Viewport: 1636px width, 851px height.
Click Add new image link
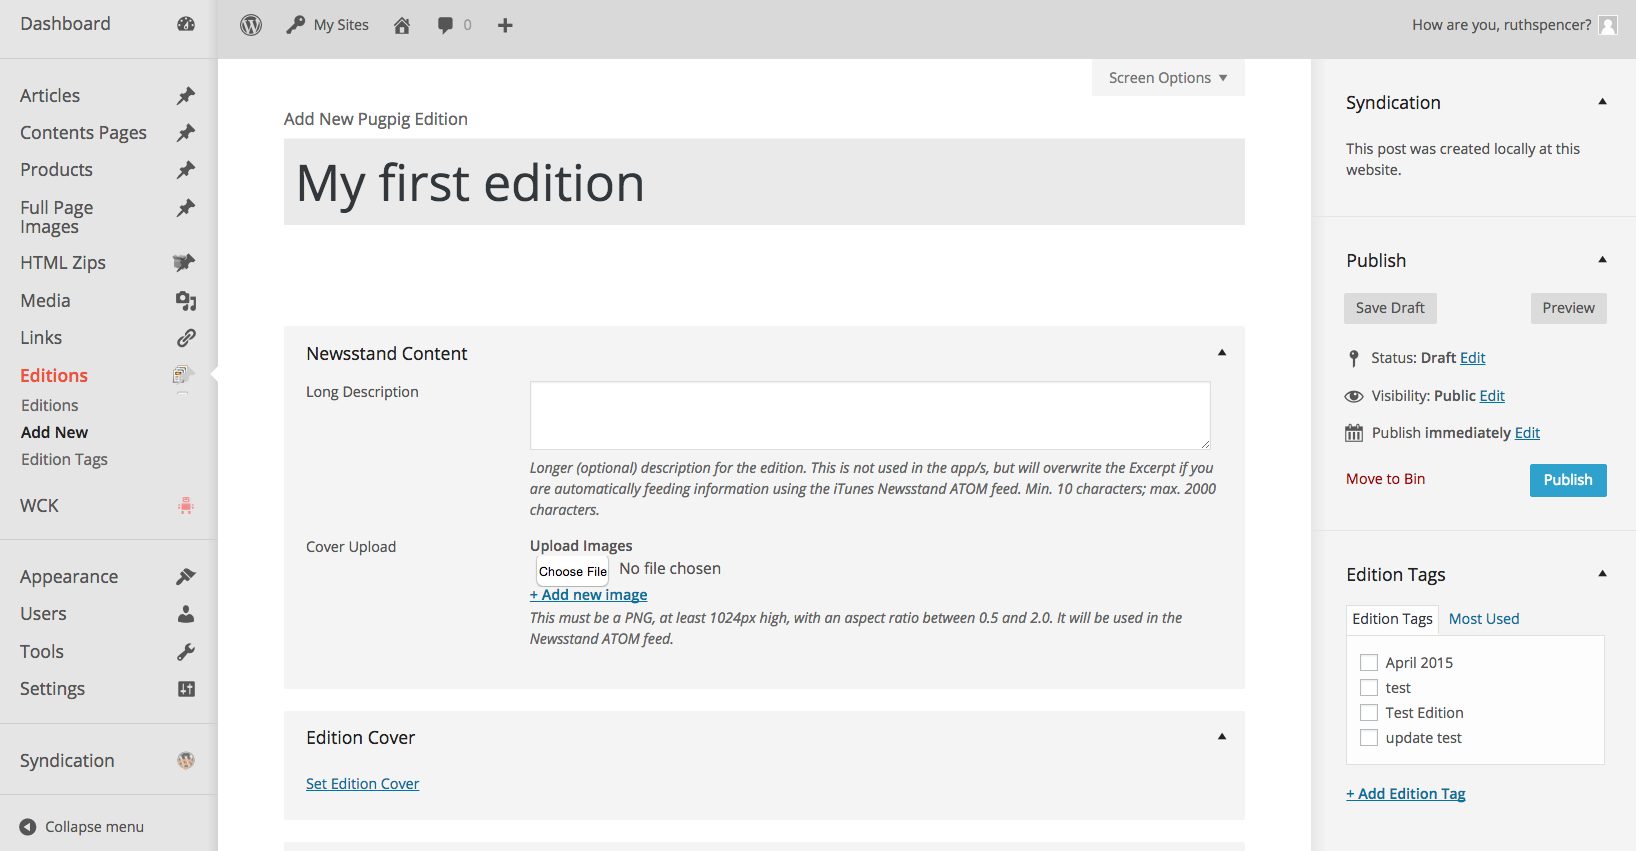coord(588,595)
